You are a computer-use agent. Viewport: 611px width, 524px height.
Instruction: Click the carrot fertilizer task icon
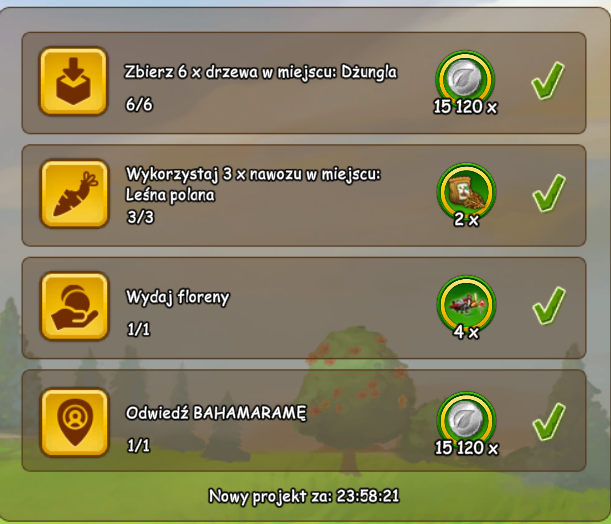(74, 194)
